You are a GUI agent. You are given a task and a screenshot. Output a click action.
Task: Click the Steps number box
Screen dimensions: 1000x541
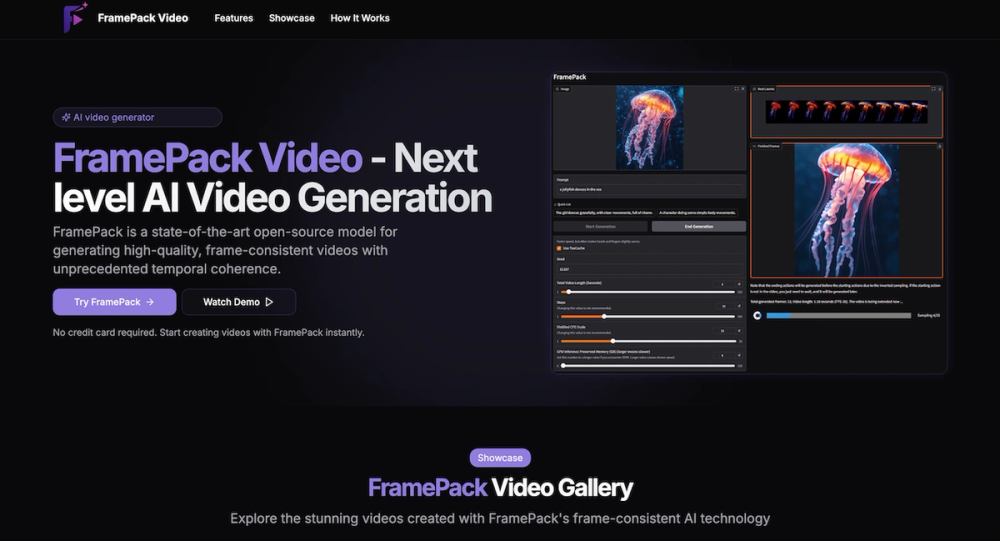(724, 306)
